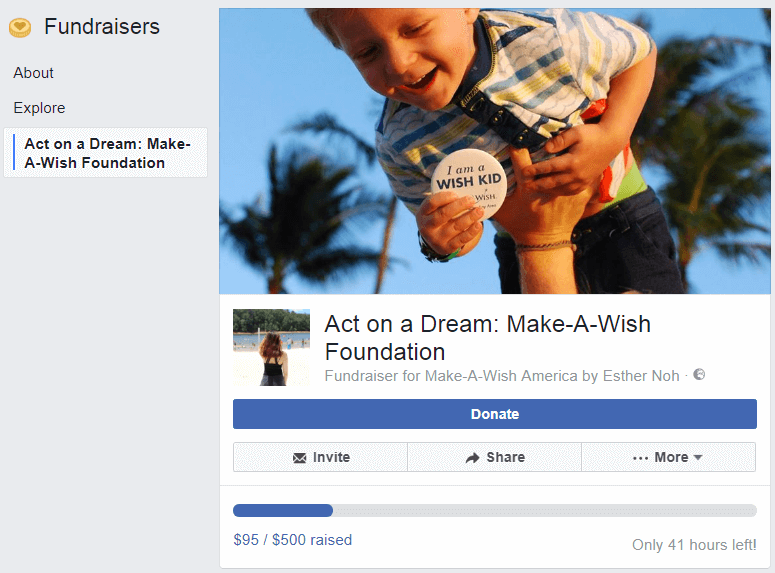Click the Act on a Dream fundraiser title

pos(487,338)
